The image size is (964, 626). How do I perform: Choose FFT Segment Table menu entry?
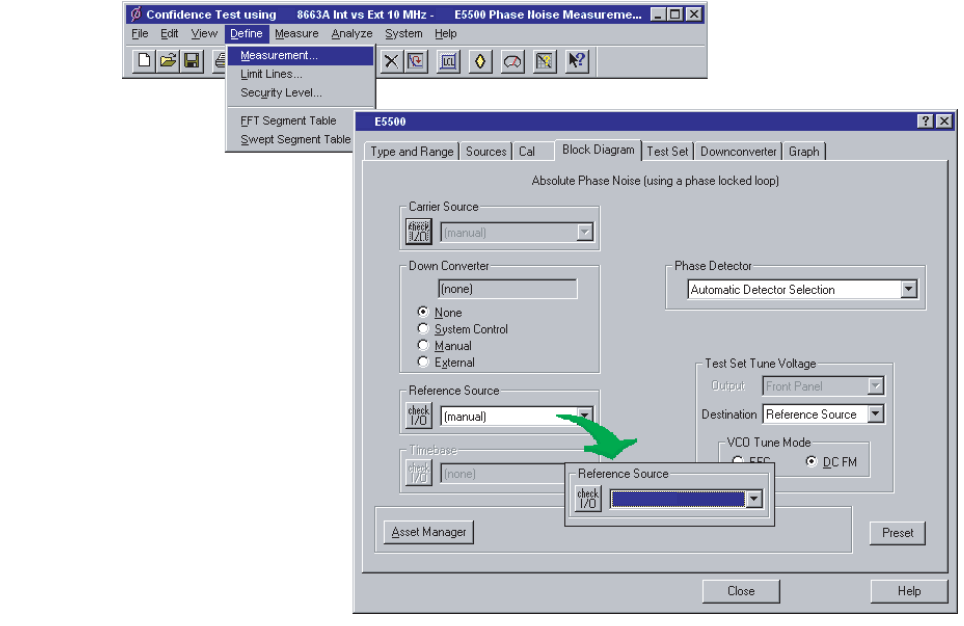pyautogui.click(x=291, y=121)
